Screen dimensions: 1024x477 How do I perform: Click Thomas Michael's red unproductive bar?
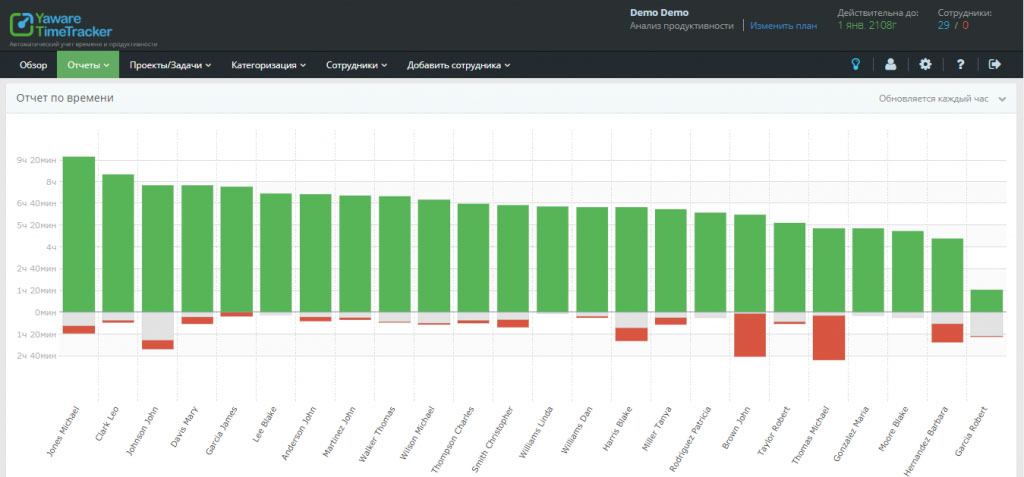point(829,337)
